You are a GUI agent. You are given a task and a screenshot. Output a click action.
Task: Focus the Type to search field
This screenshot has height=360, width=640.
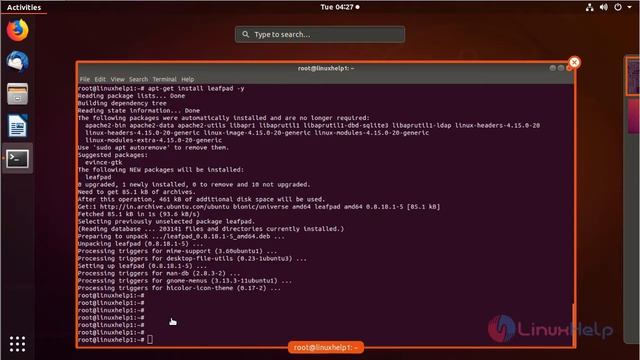(x=320, y=34)
